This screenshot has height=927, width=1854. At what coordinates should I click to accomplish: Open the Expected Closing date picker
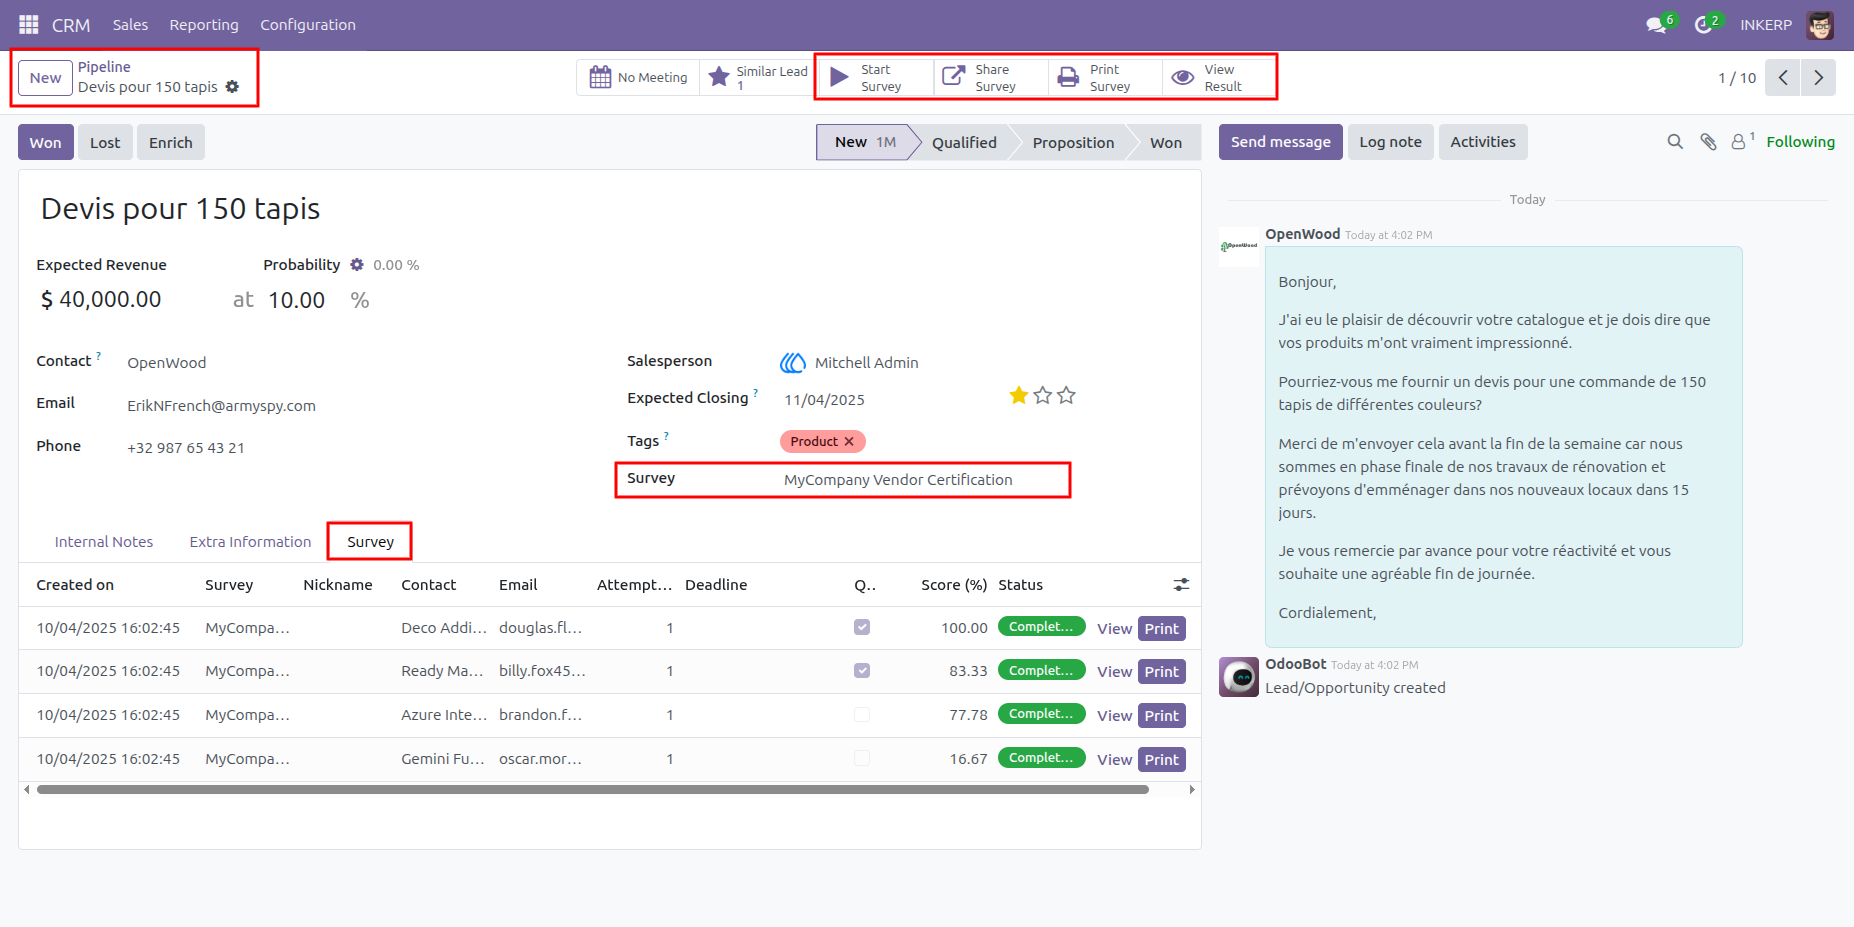click(x=824, y=400)
